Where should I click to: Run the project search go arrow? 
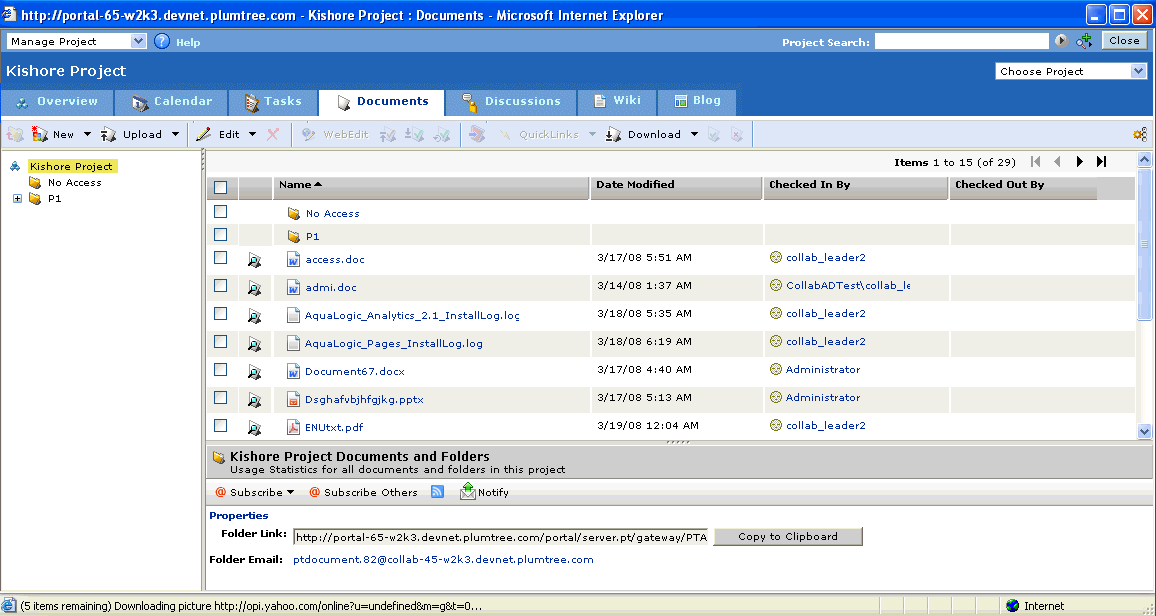tap(1061, 41)
